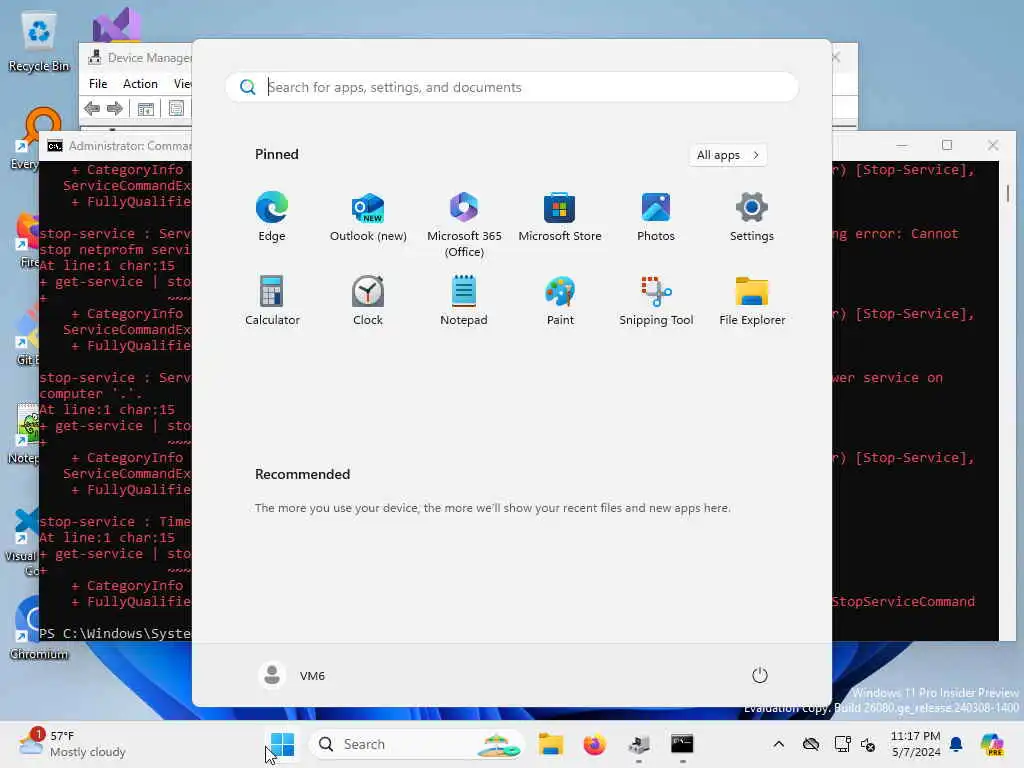Viewport: 1024px width, 768px height.
Task: Open Settings from pinned apps
Action: click(x=752, y=217)
